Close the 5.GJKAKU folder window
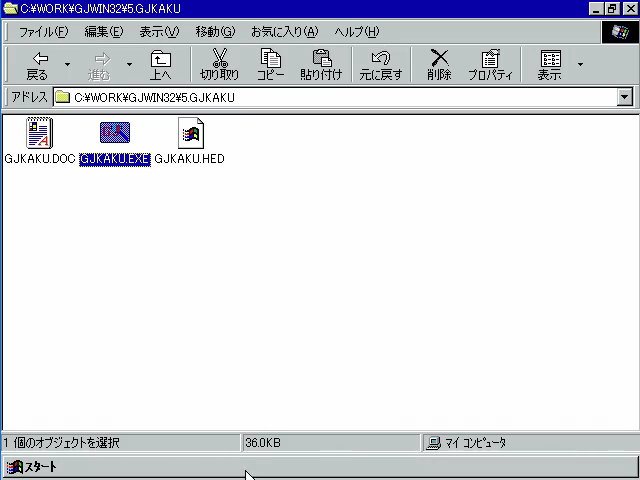 (x=630, y=9)
